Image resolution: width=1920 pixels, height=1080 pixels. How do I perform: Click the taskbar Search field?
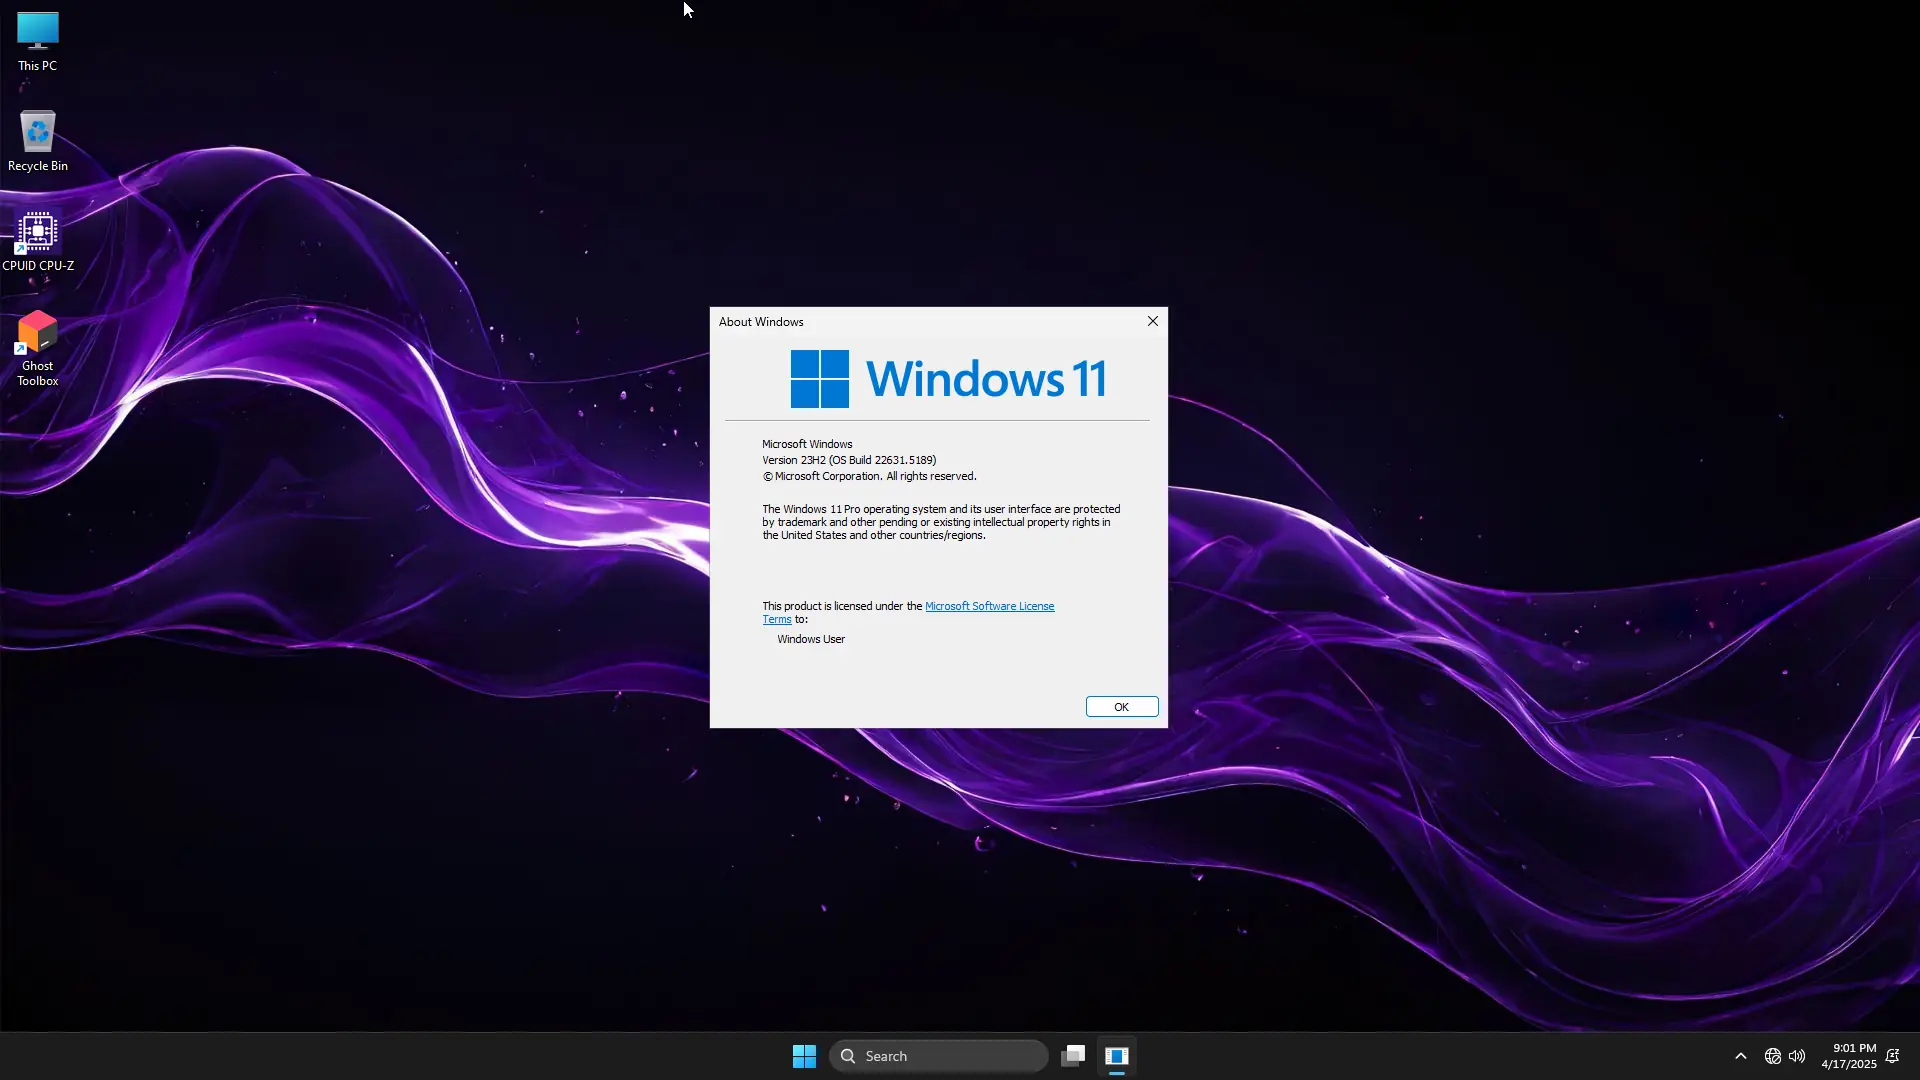coord(940,1055)
